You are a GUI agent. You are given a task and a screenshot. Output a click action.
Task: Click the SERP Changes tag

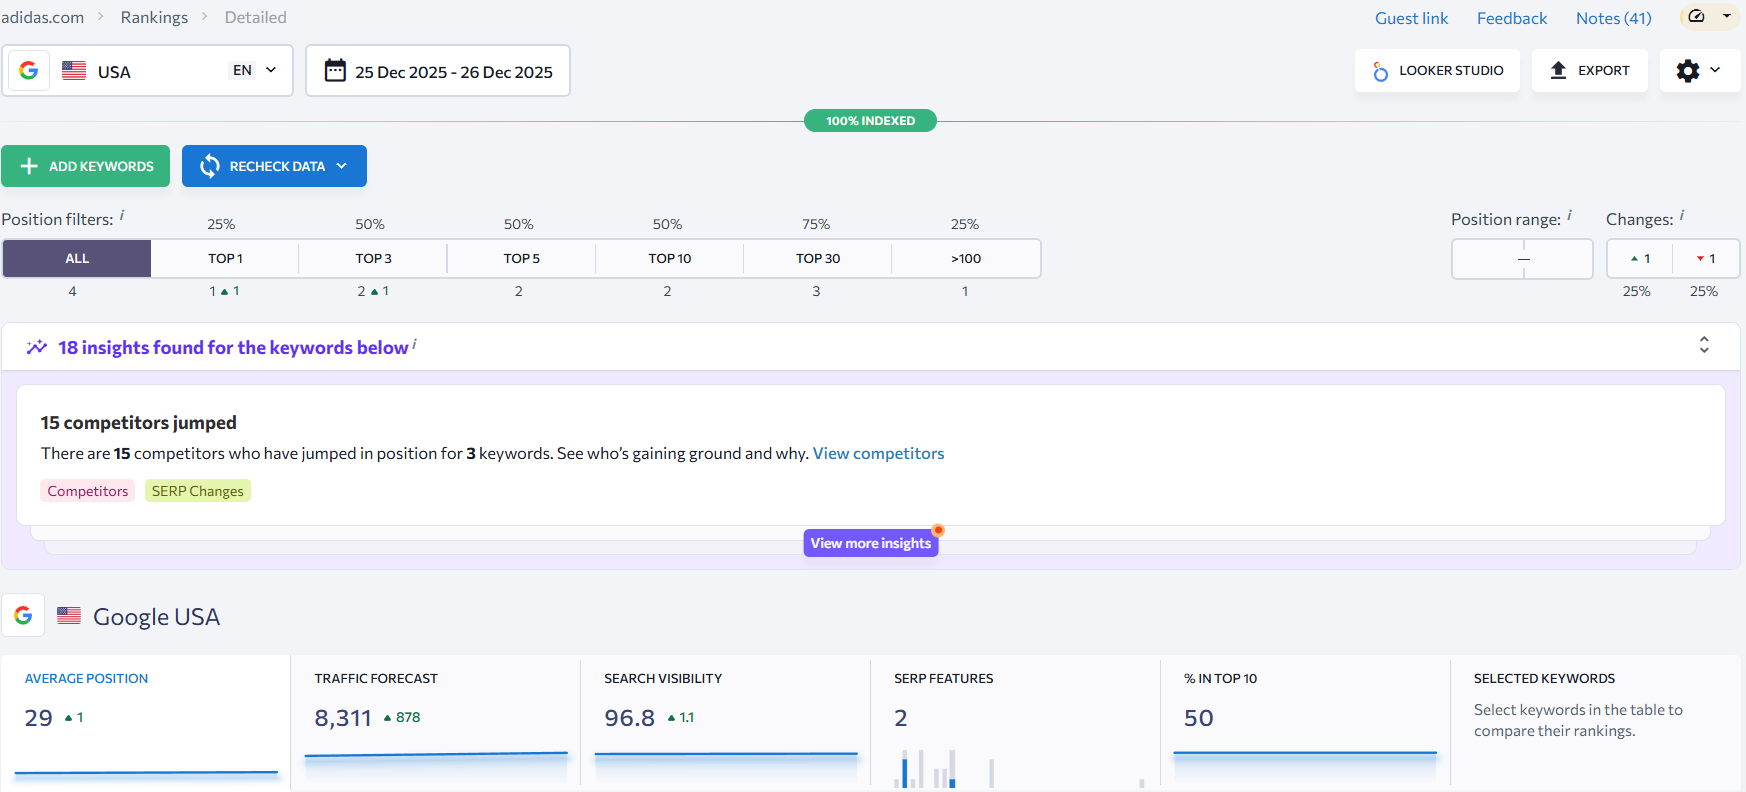198,491
